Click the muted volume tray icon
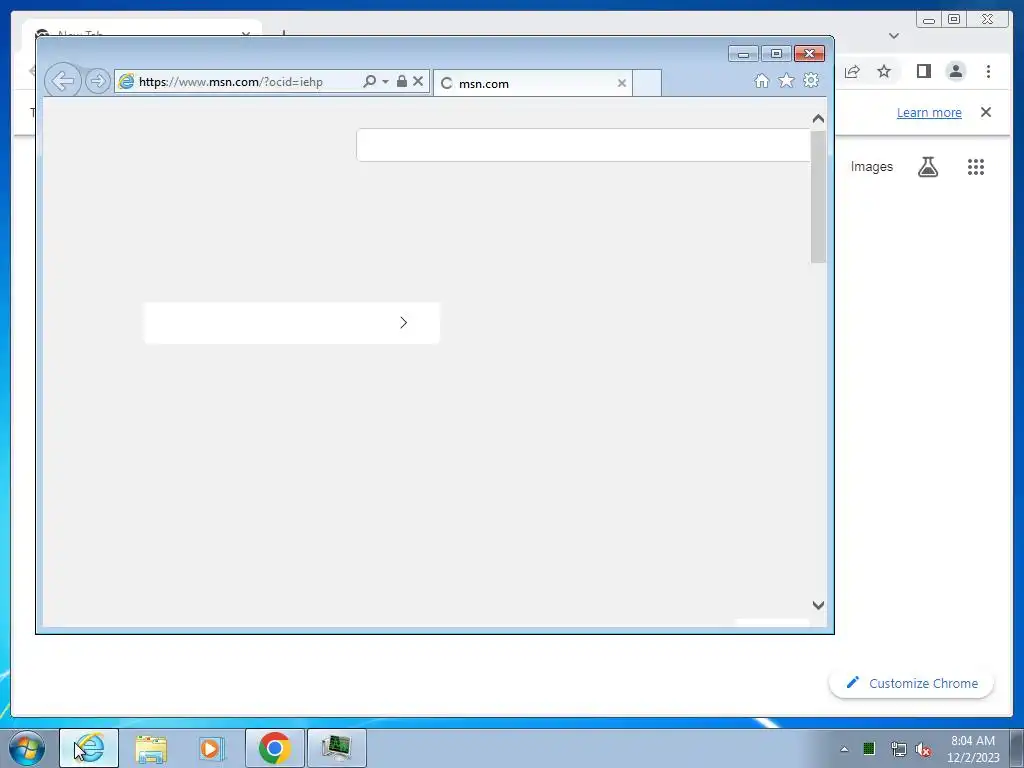Viewport: 1024px width, 768px height. pos(923,749)
